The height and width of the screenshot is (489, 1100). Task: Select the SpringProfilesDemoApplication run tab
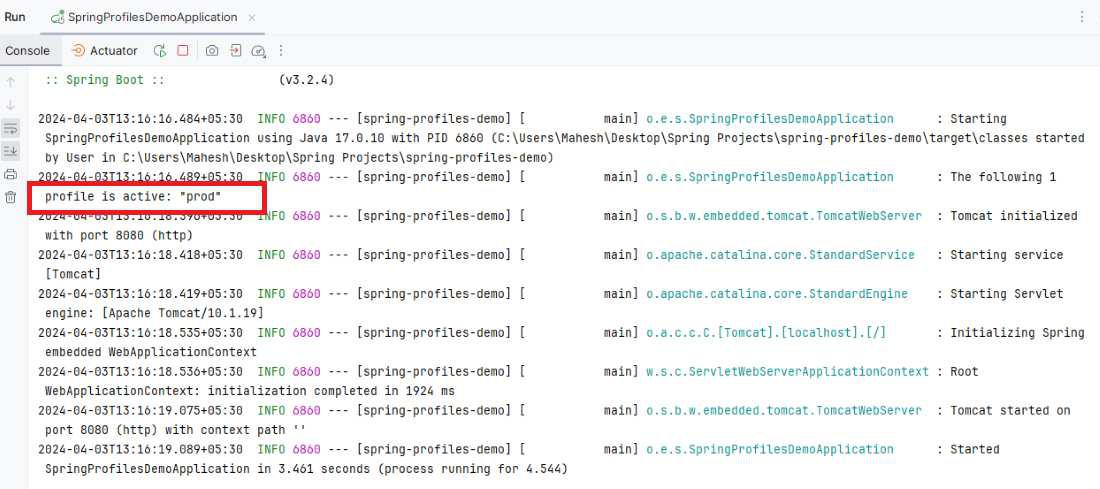(152, 17)
